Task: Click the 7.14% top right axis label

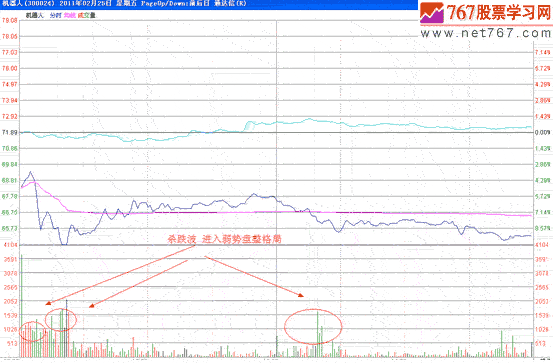Action: [542, 52]
